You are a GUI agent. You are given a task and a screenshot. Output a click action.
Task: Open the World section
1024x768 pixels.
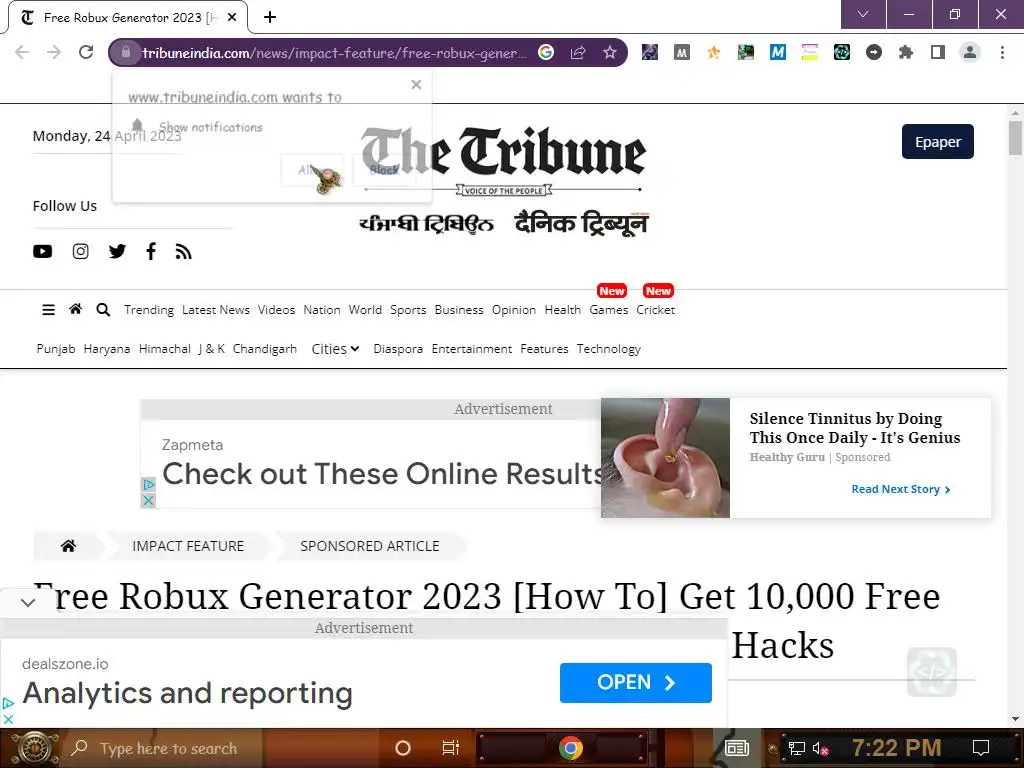point(365,310)
